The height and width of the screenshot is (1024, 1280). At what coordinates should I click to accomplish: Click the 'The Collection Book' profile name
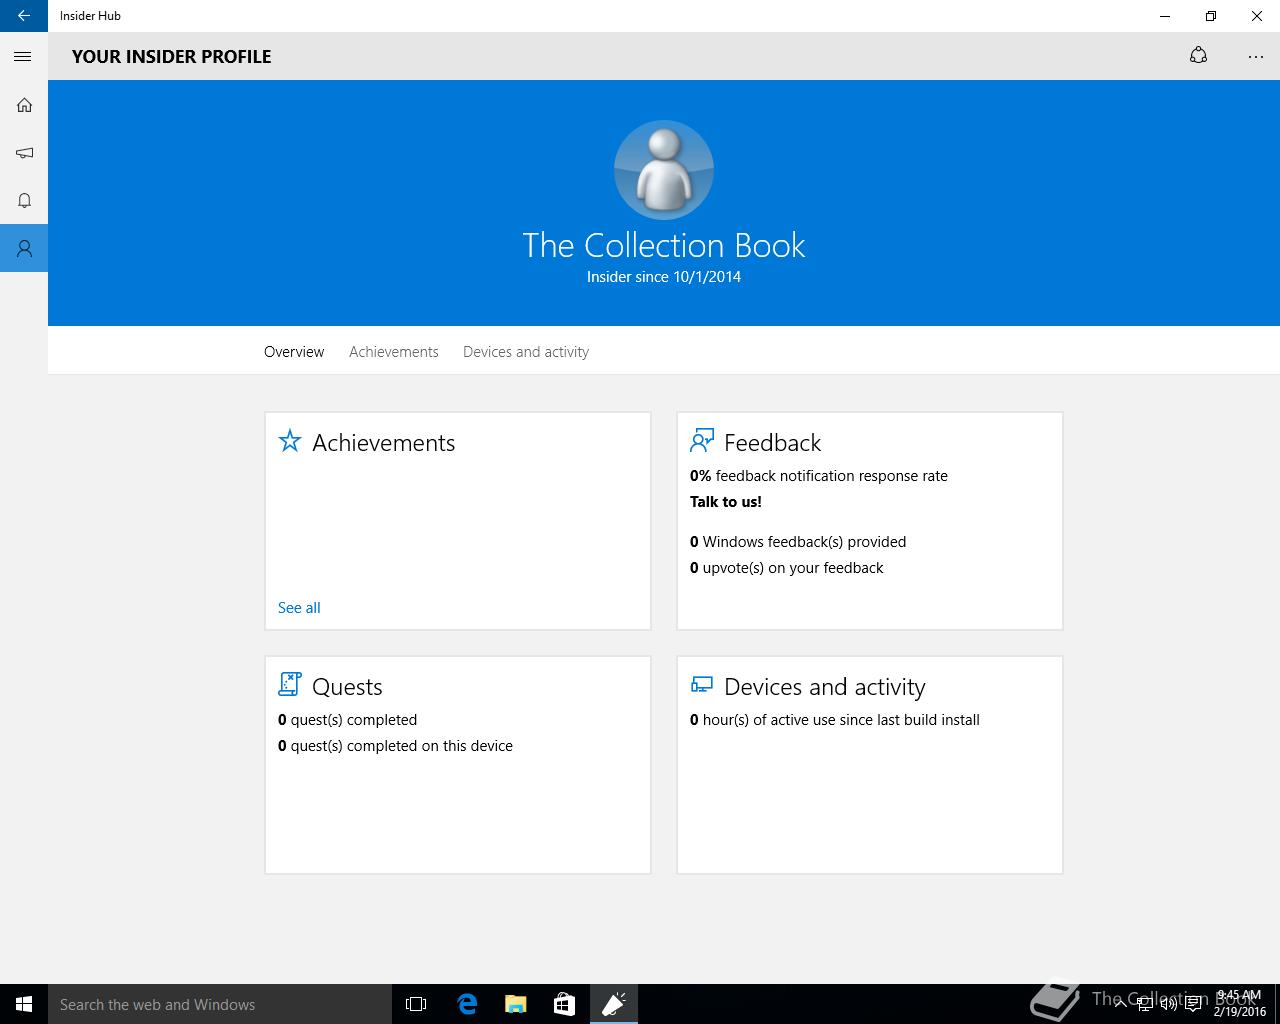coord(664,246)
